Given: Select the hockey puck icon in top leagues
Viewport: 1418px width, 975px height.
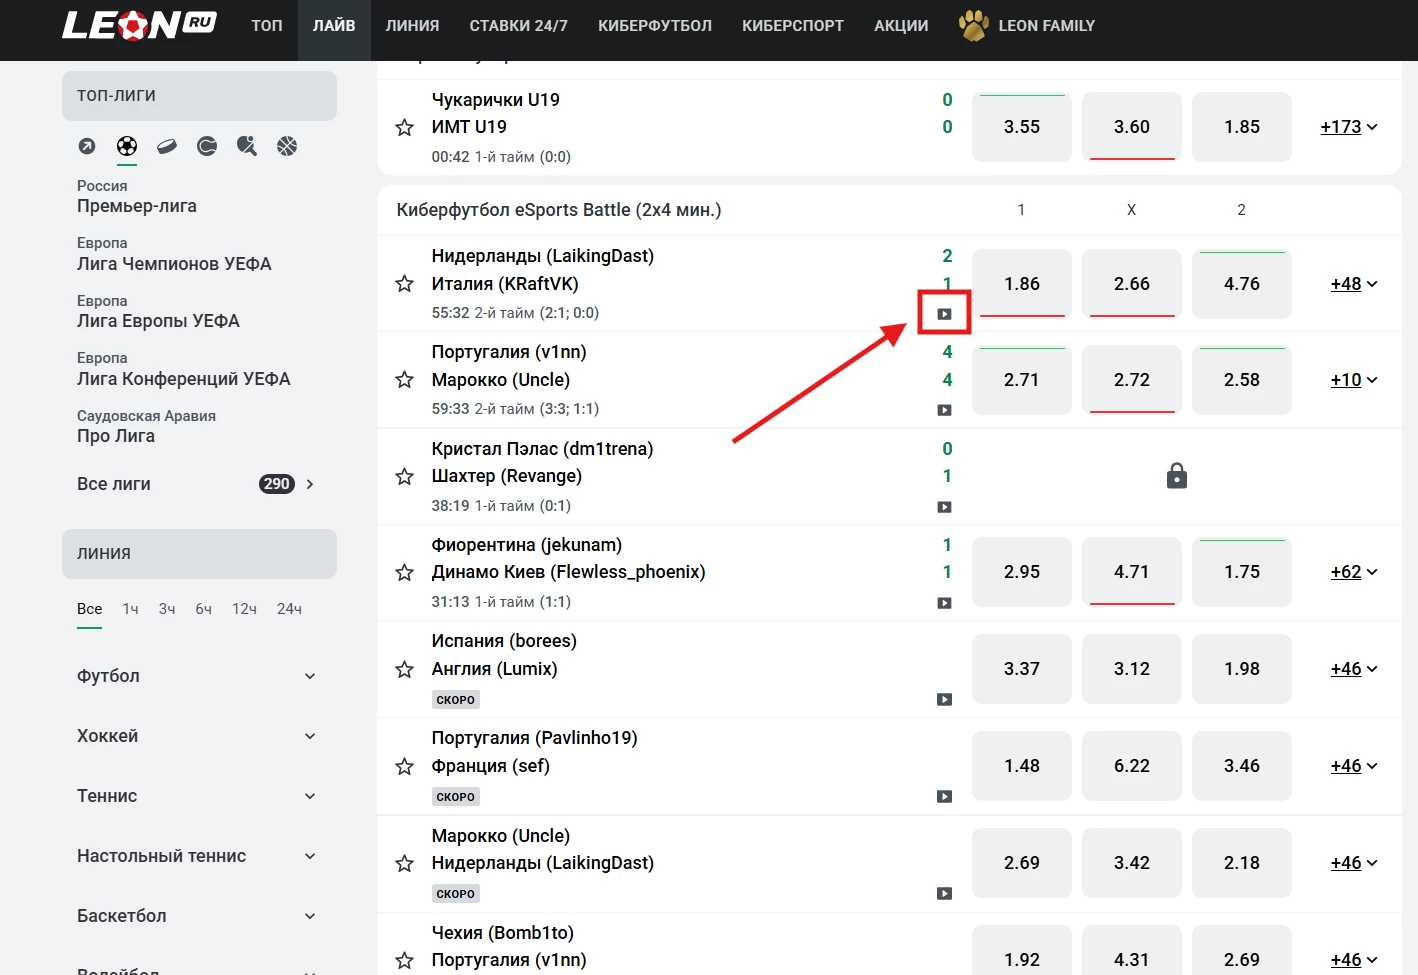Looking at the screenshot, I should [167, 147].
